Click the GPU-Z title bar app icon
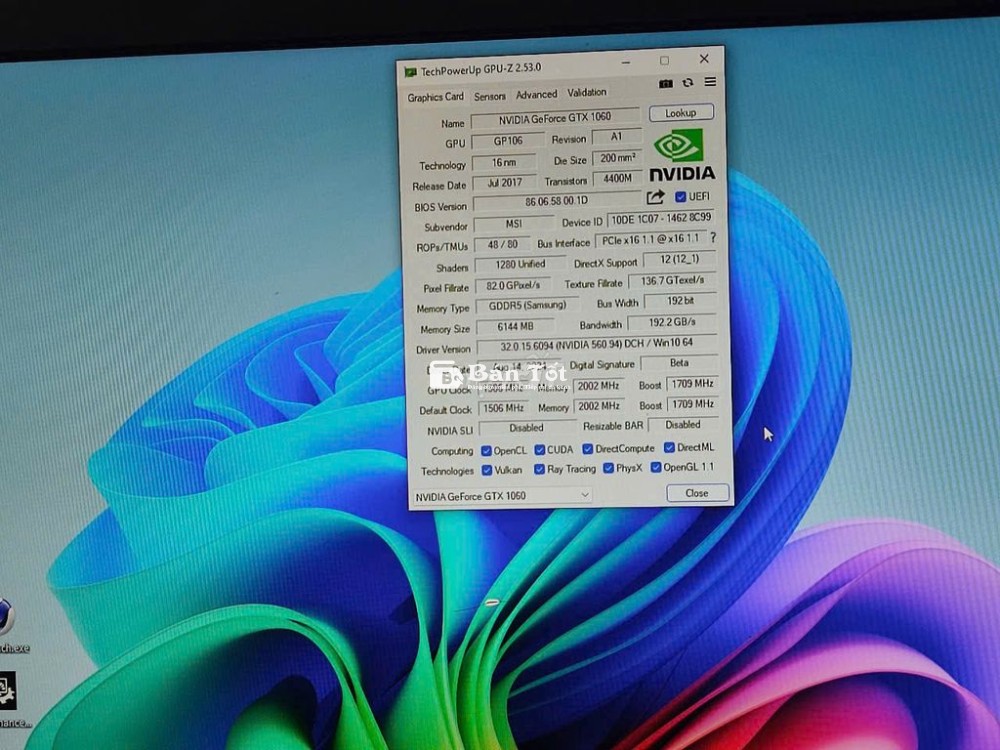The image size is (1000, 750). click(410, 72)
